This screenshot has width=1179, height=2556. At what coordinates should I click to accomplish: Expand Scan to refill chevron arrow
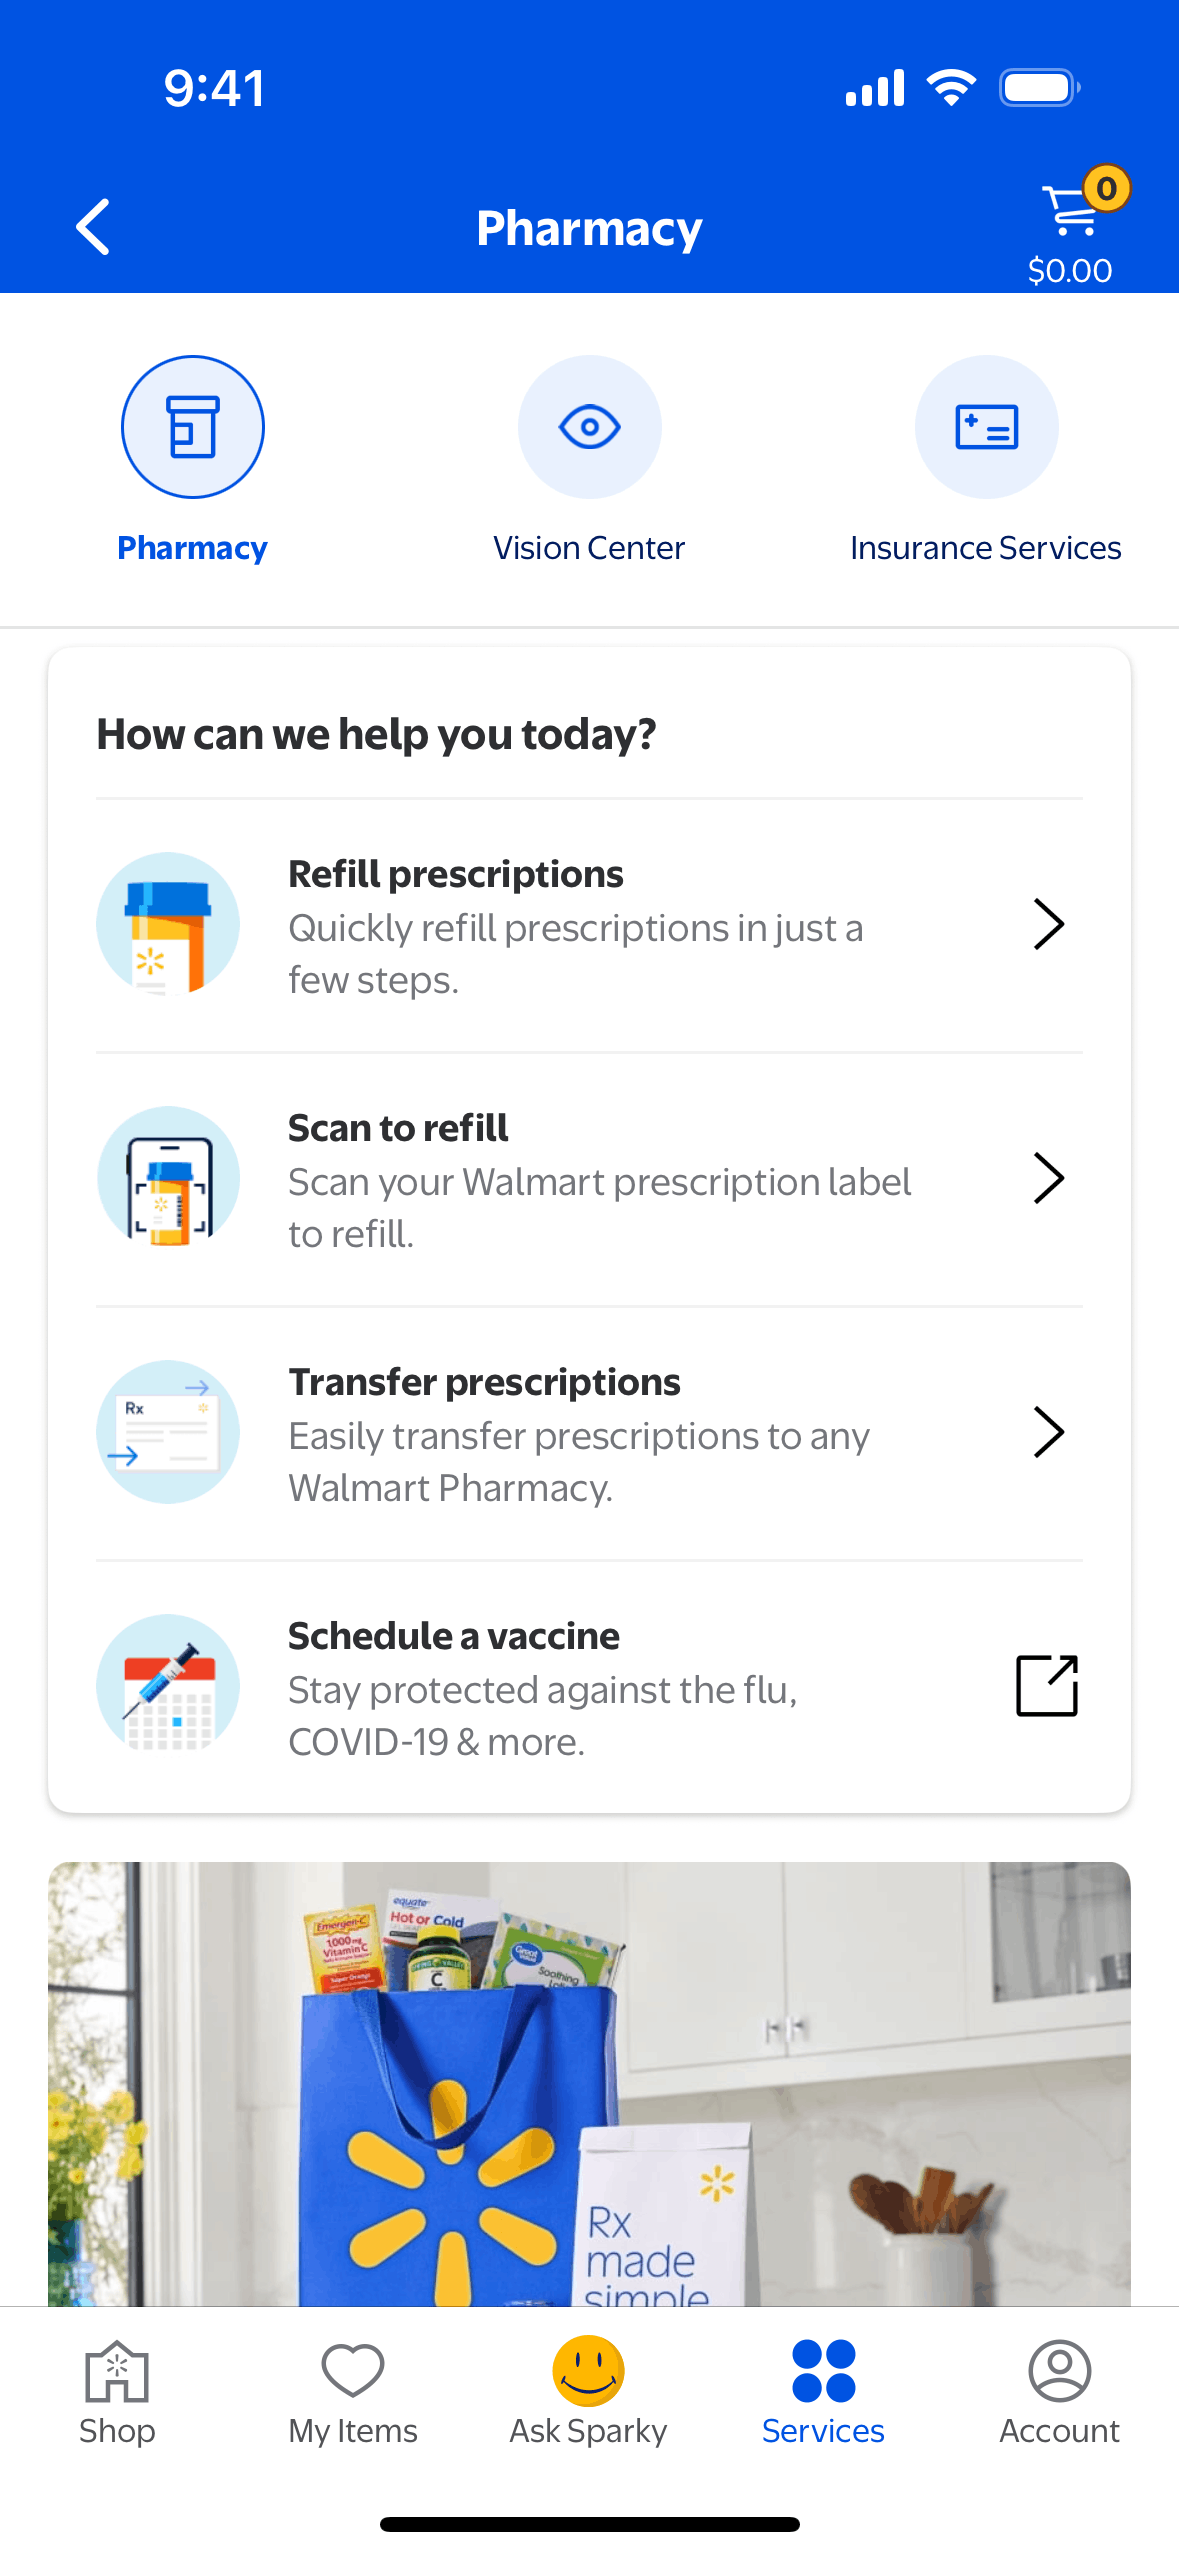(x=1048, y=1178)
